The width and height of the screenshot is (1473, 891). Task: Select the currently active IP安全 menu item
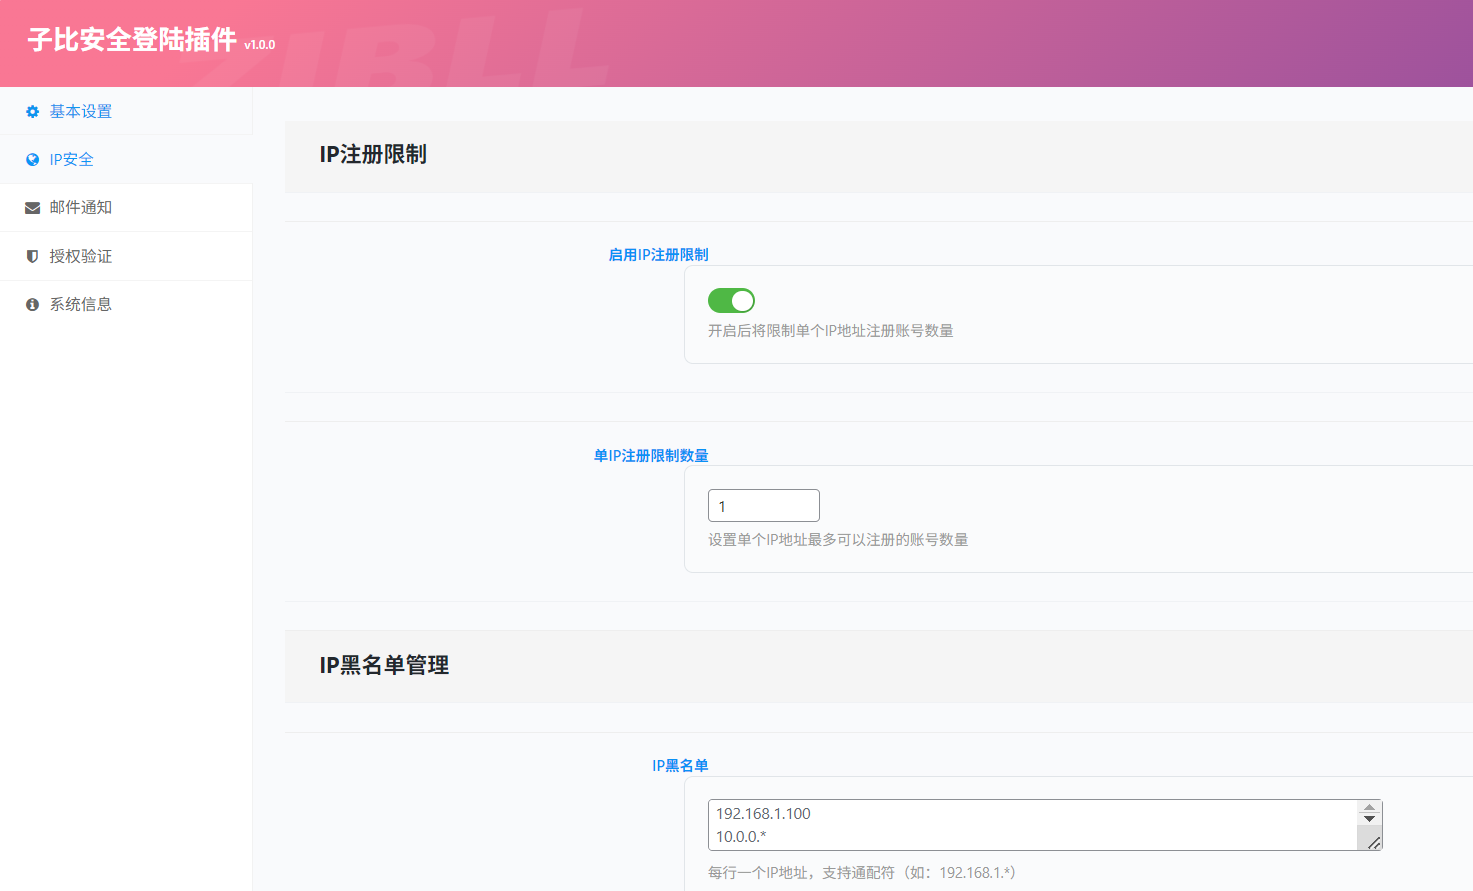click(71, 159)
